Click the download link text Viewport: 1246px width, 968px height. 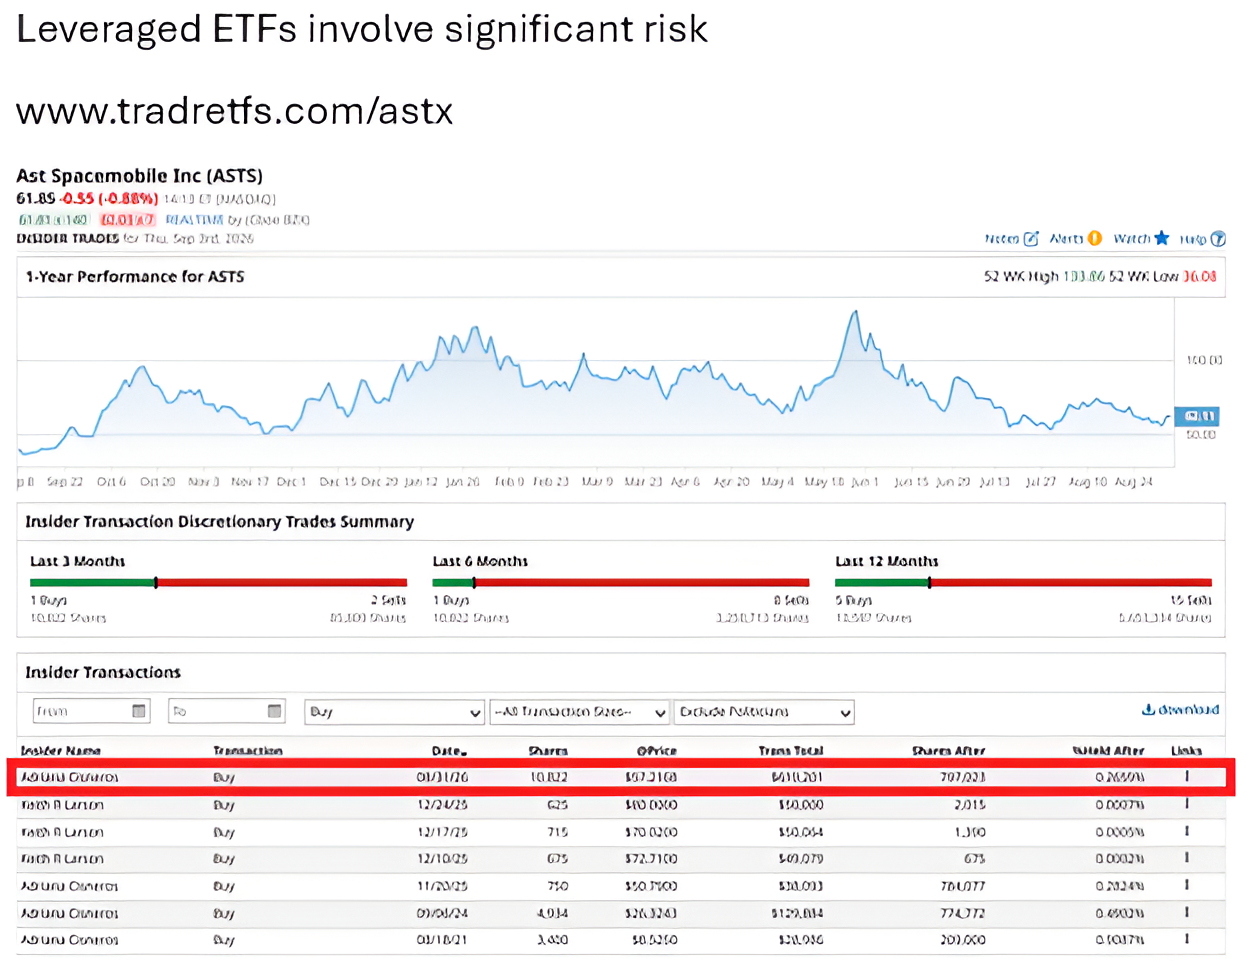click(x=1188, y=710)
